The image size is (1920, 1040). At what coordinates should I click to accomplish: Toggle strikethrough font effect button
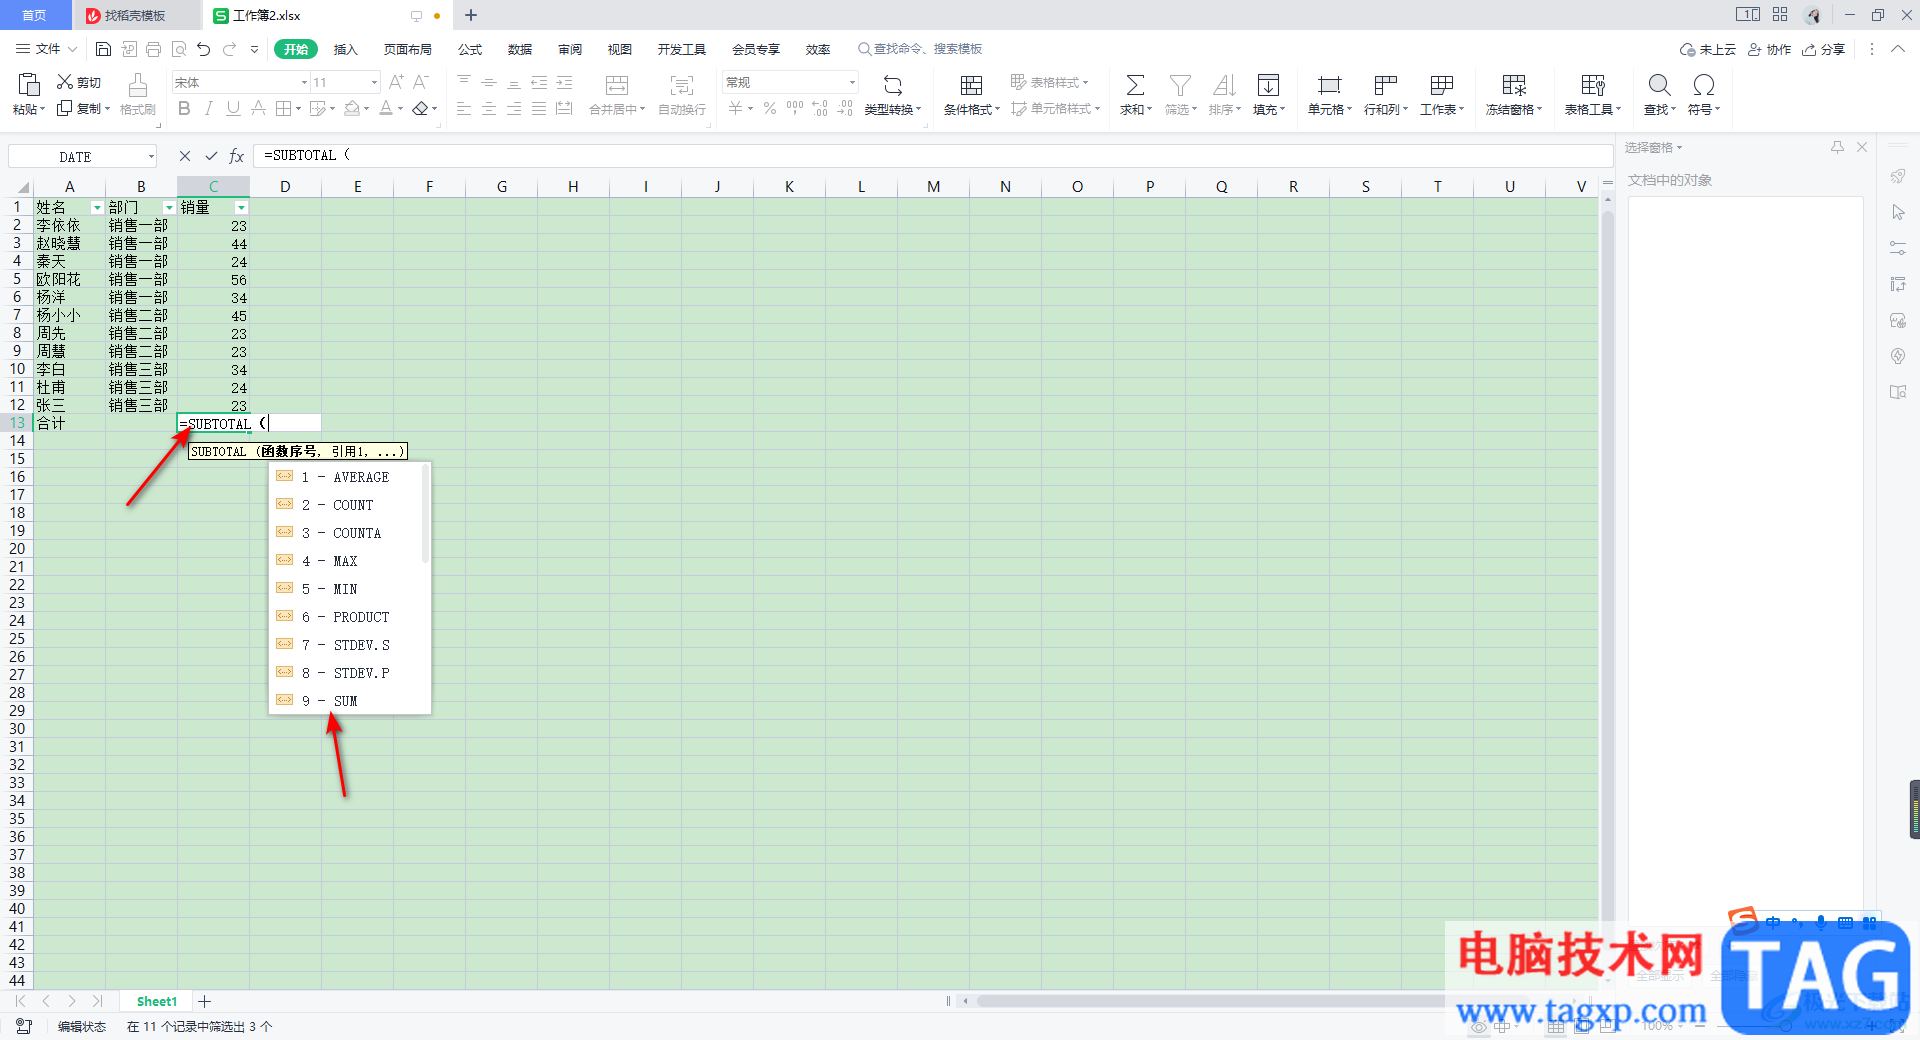[258, 108]
